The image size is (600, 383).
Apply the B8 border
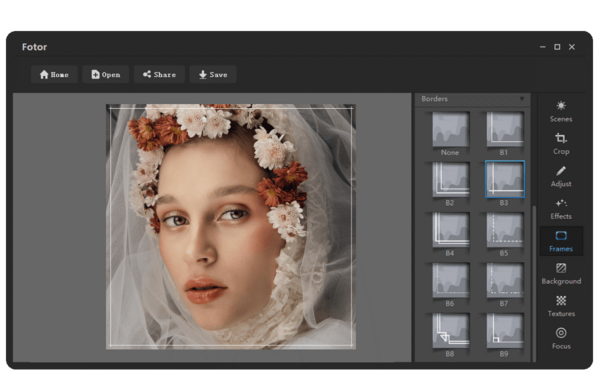[x=450, y=331]
